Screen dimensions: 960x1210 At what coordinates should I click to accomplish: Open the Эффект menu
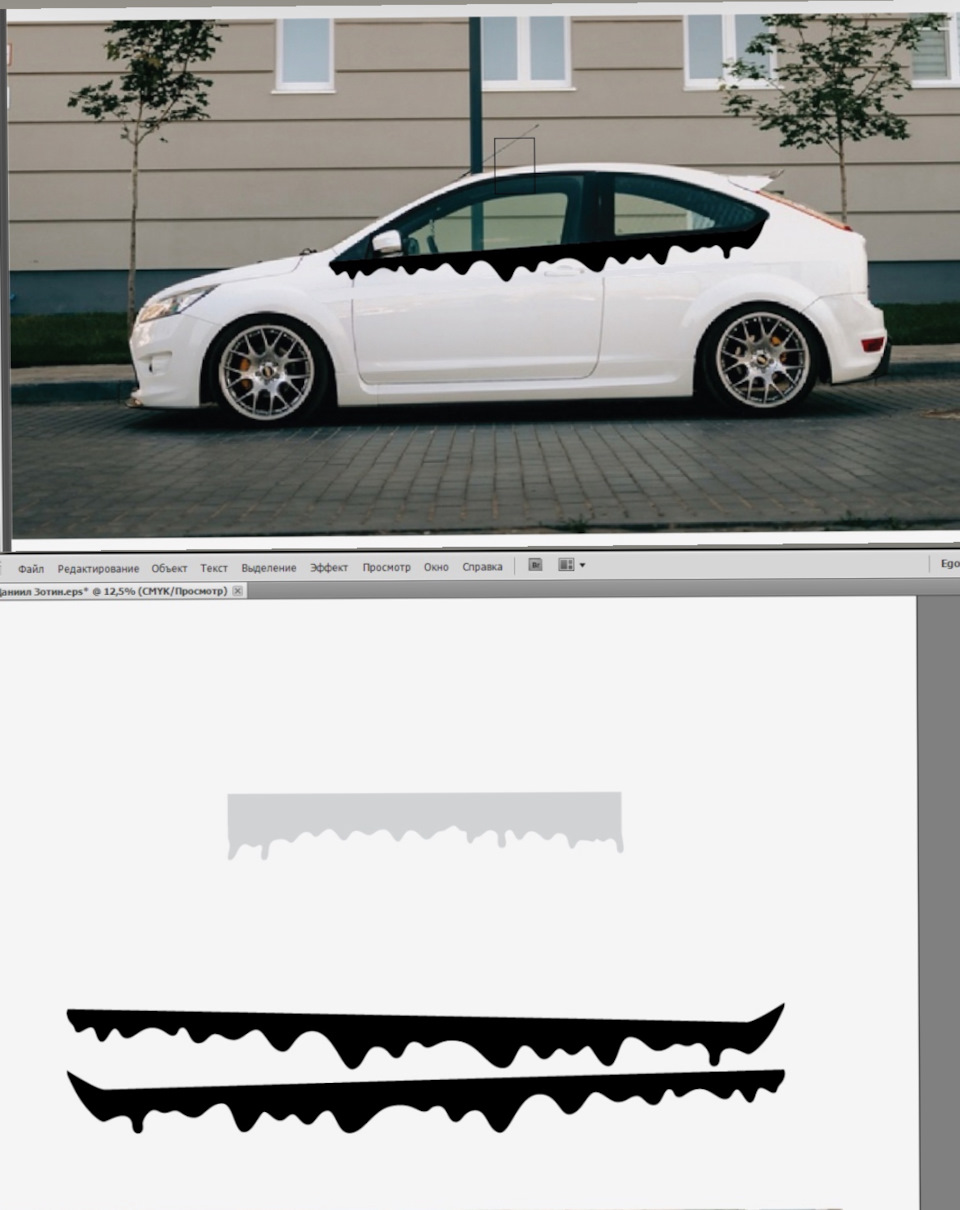329,568
